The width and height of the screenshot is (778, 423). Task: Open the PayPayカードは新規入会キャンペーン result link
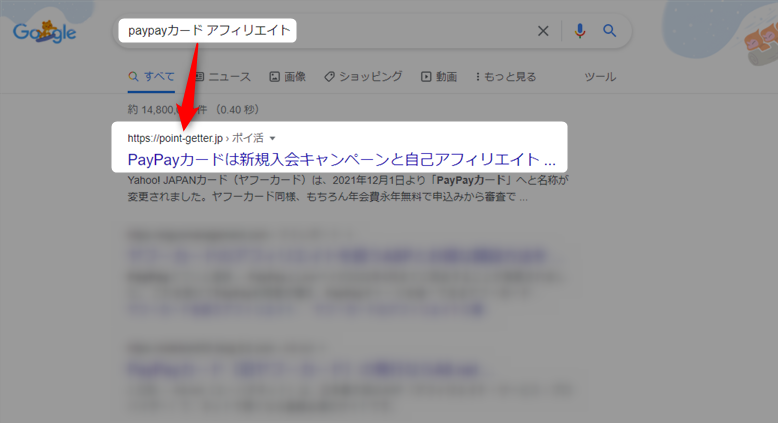click(341, 160)
